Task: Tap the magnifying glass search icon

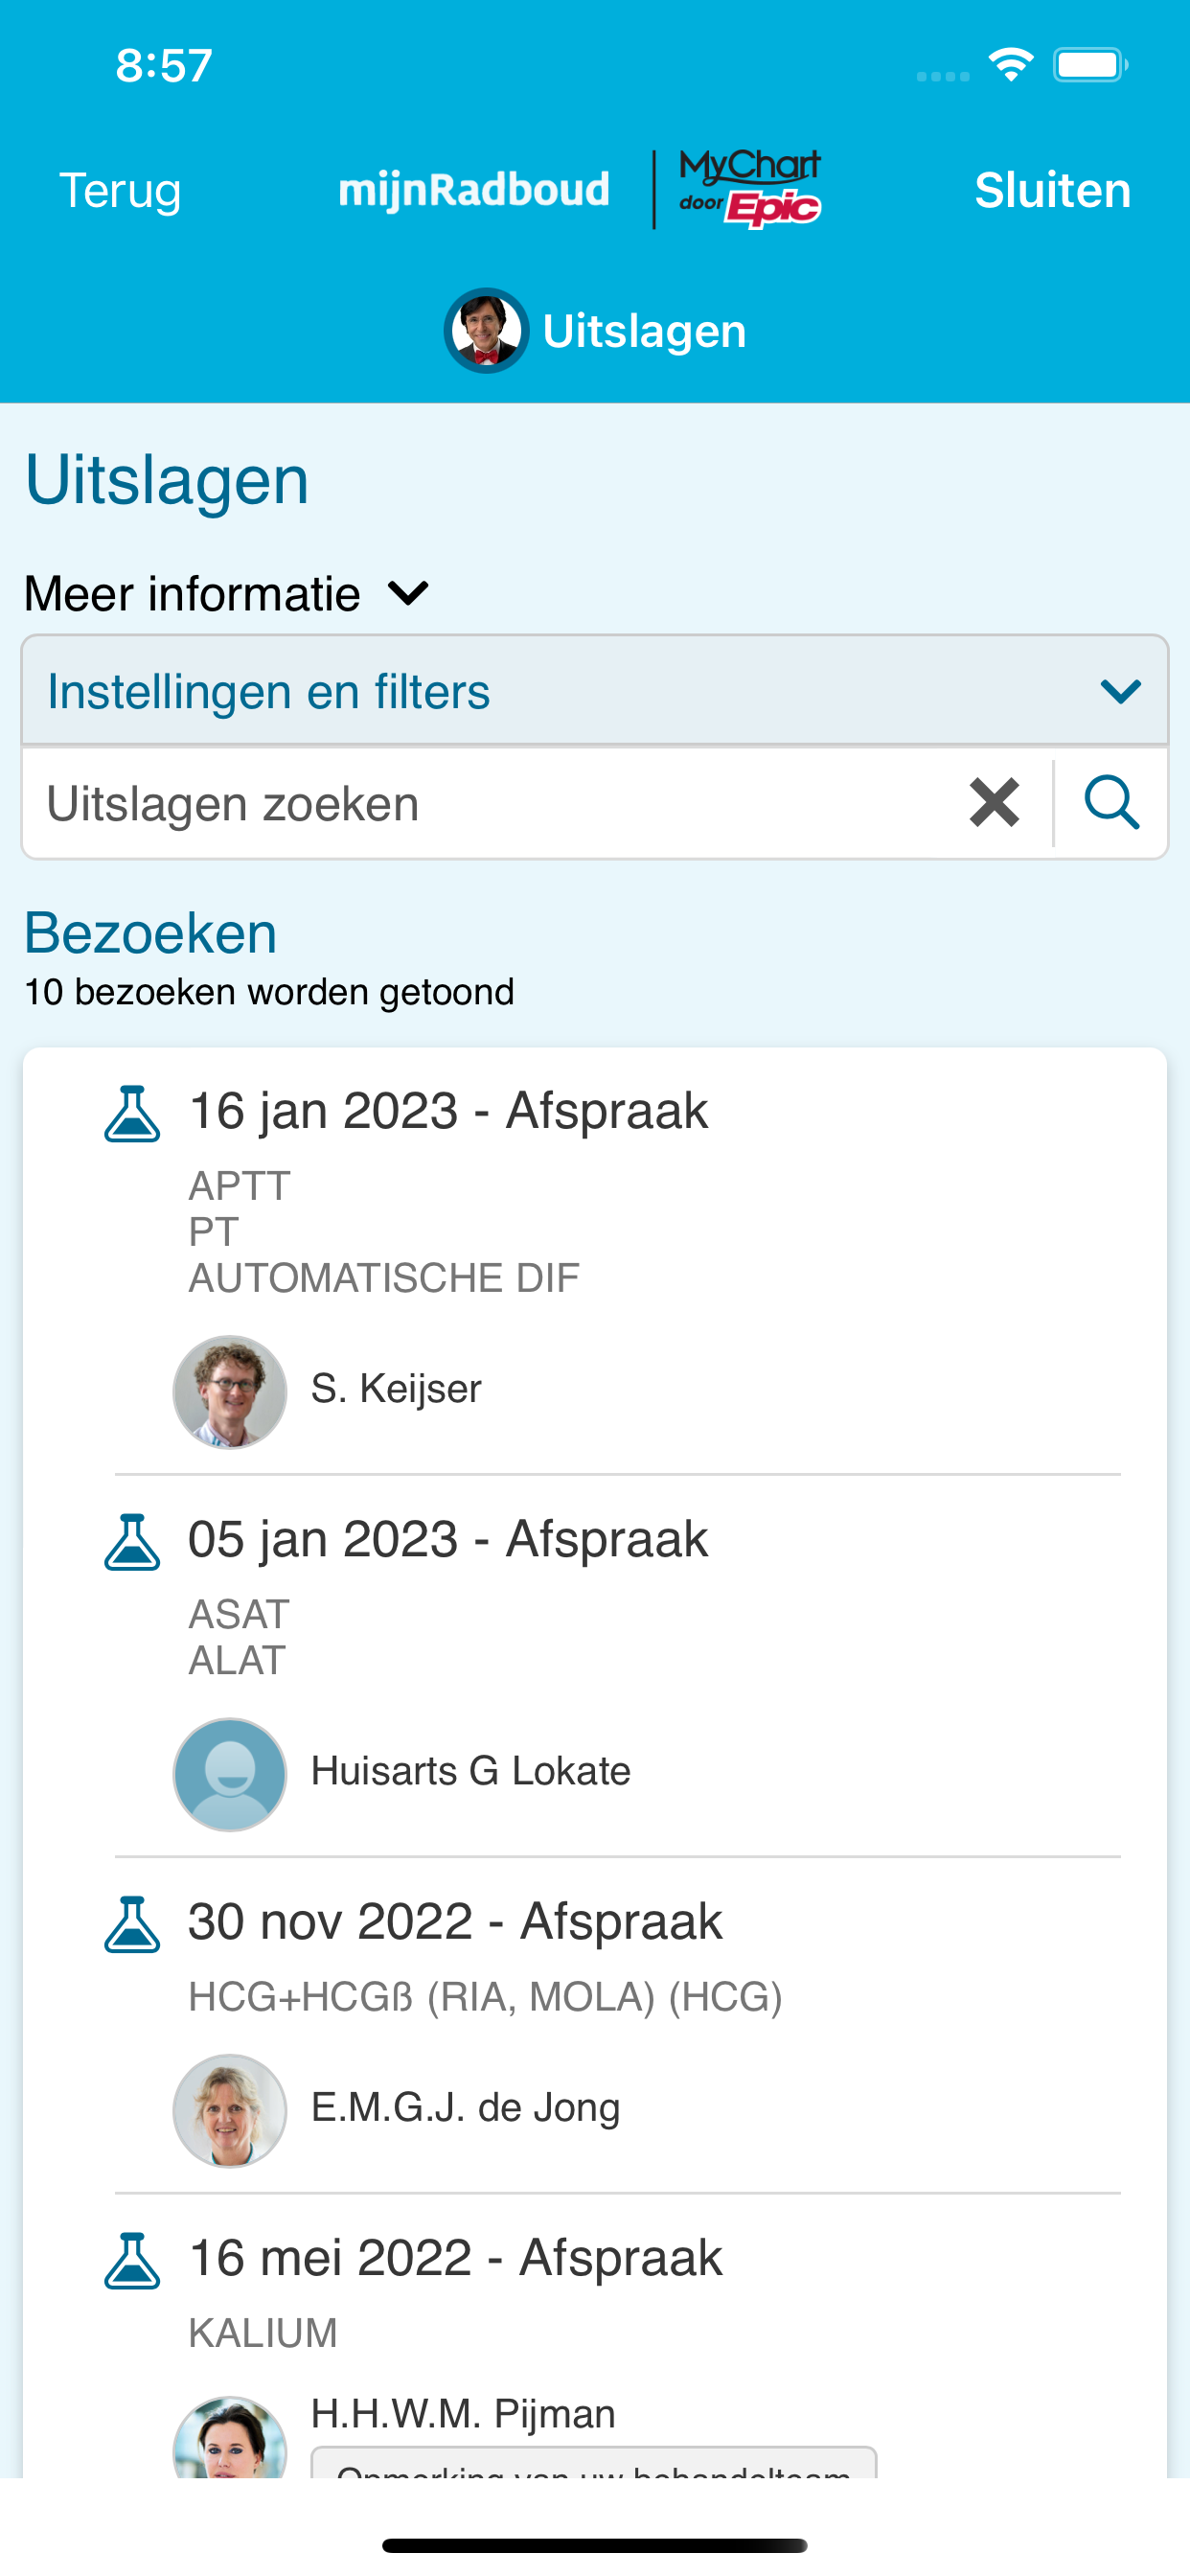Action: pyautogui.click(x=1111, y=803)
